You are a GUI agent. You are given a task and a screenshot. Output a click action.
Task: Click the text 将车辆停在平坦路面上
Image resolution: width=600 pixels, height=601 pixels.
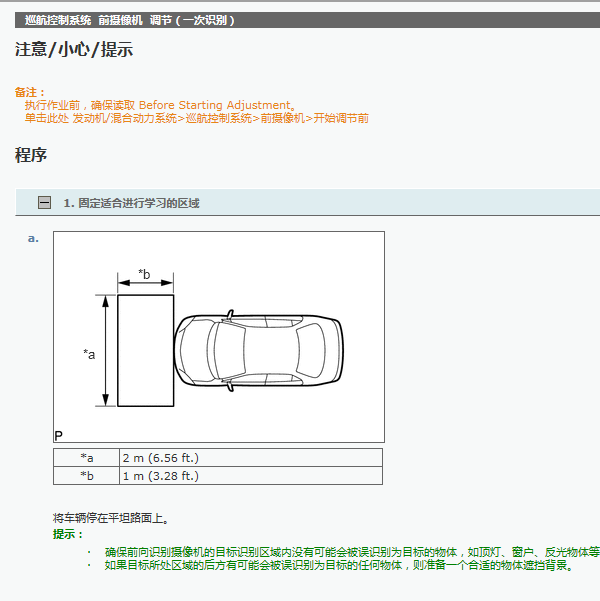click(x=111, y=518)
